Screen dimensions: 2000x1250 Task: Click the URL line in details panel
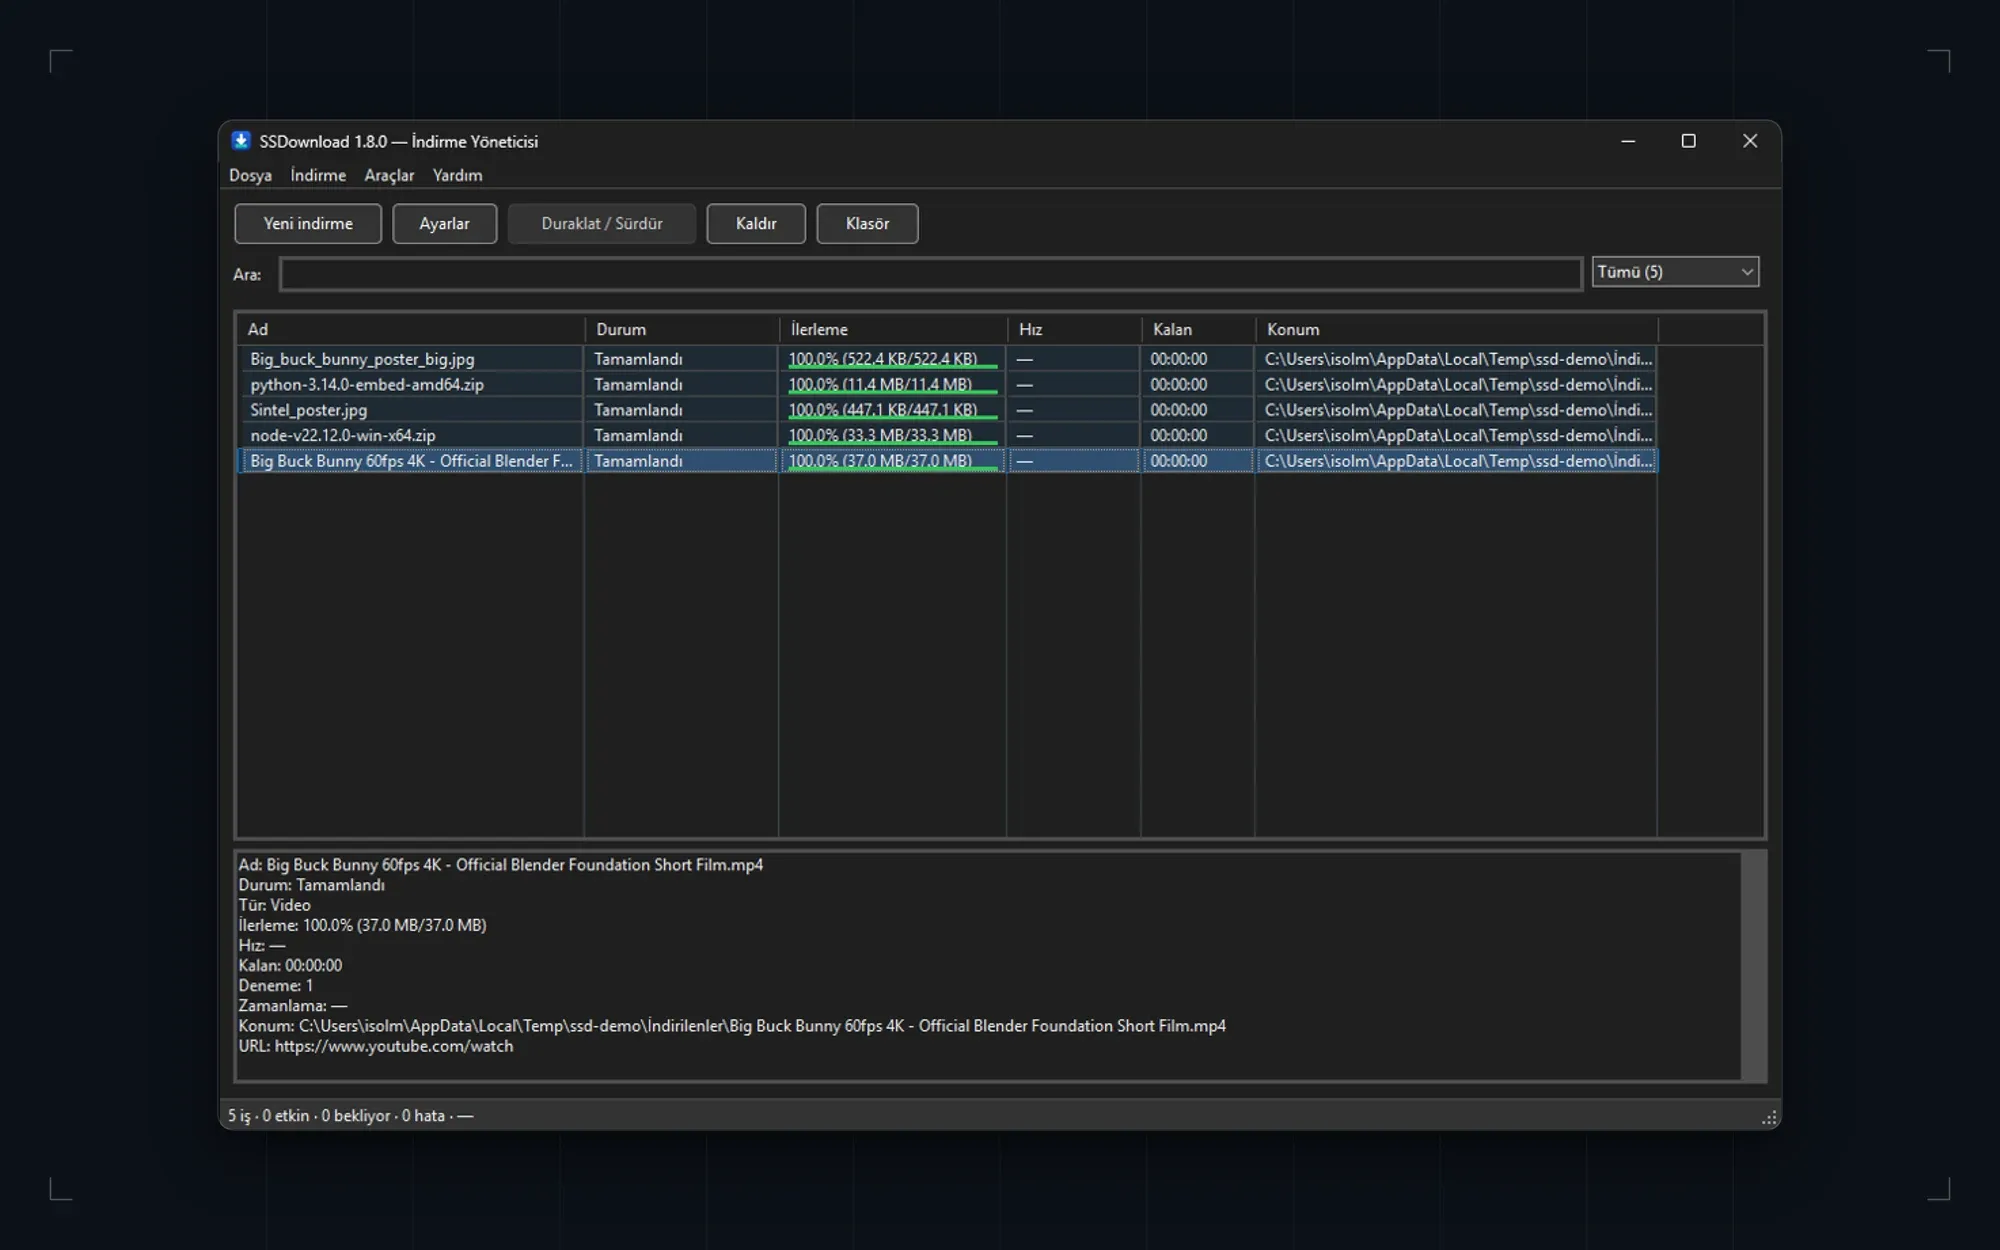pos(375,1046)
